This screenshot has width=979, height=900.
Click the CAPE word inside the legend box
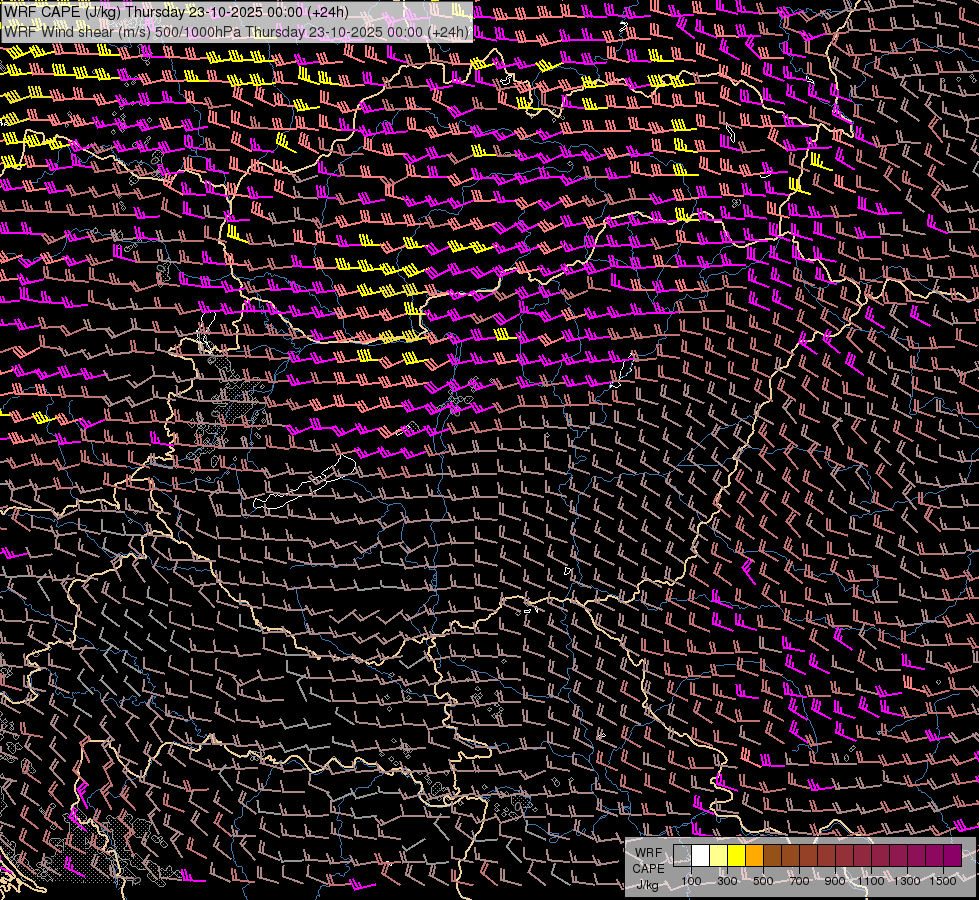click(648, 868)
